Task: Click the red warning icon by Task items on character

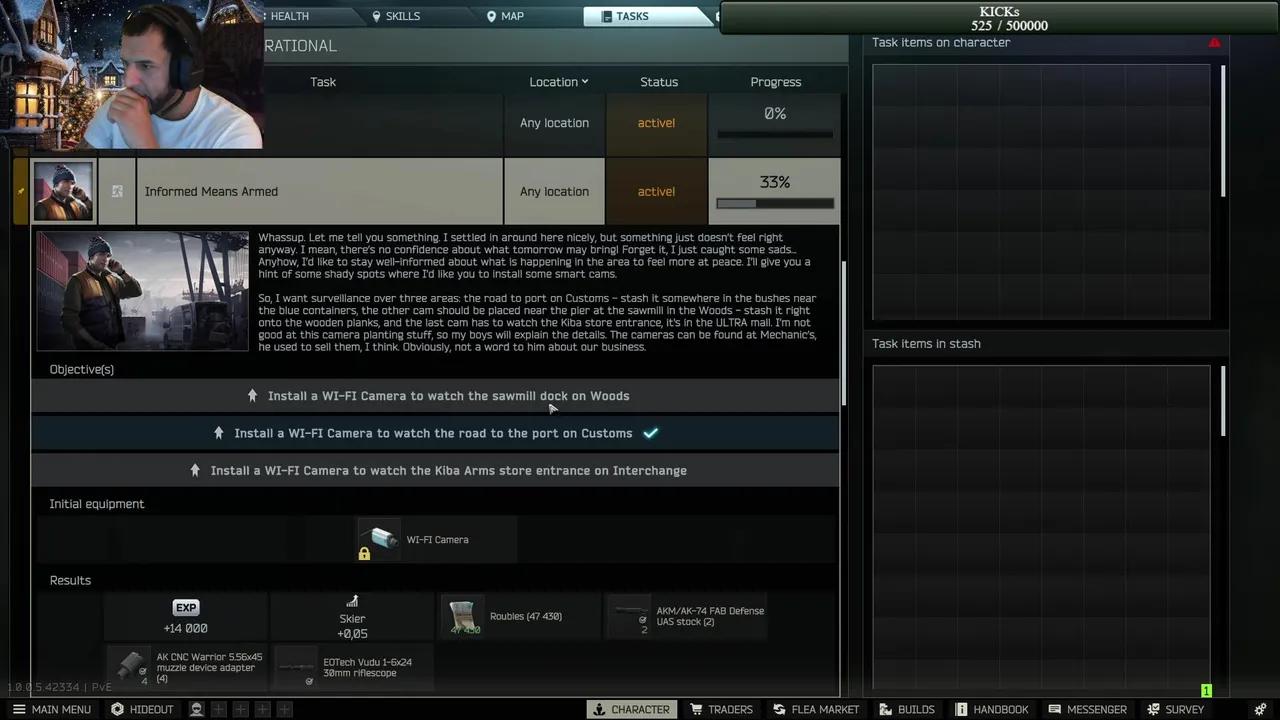Action: pyautogui.click(x=1214, y=43)
